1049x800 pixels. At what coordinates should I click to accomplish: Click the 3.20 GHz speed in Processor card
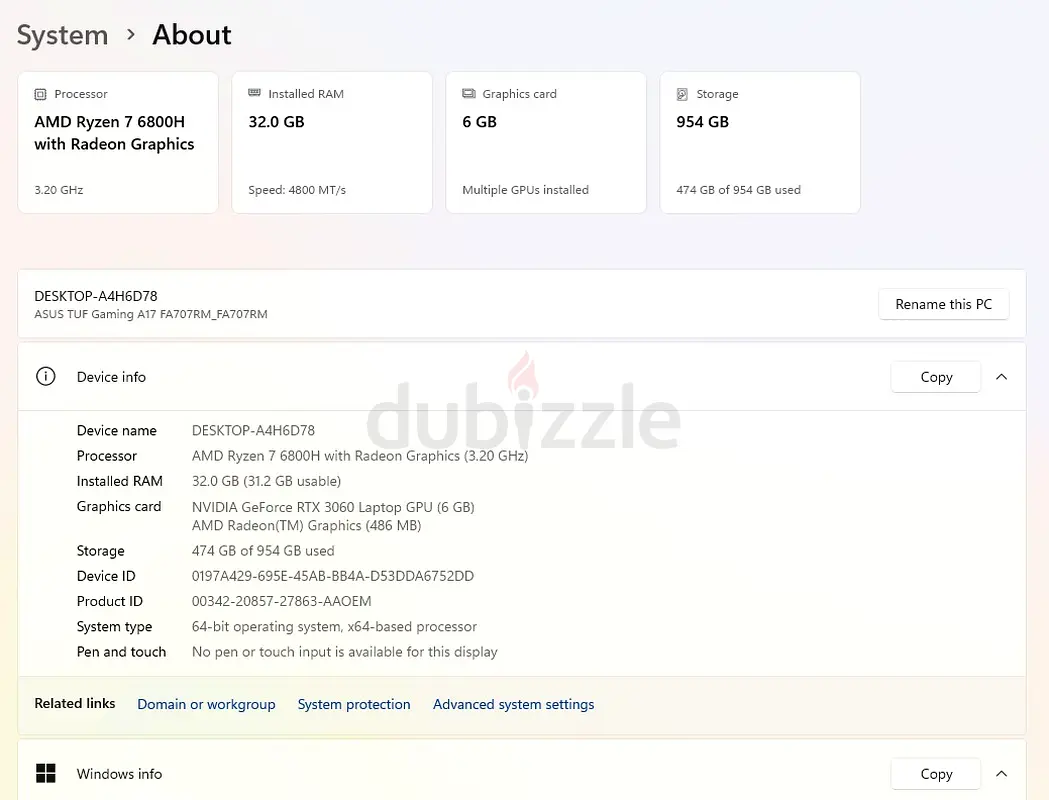[x=59, y=190]
